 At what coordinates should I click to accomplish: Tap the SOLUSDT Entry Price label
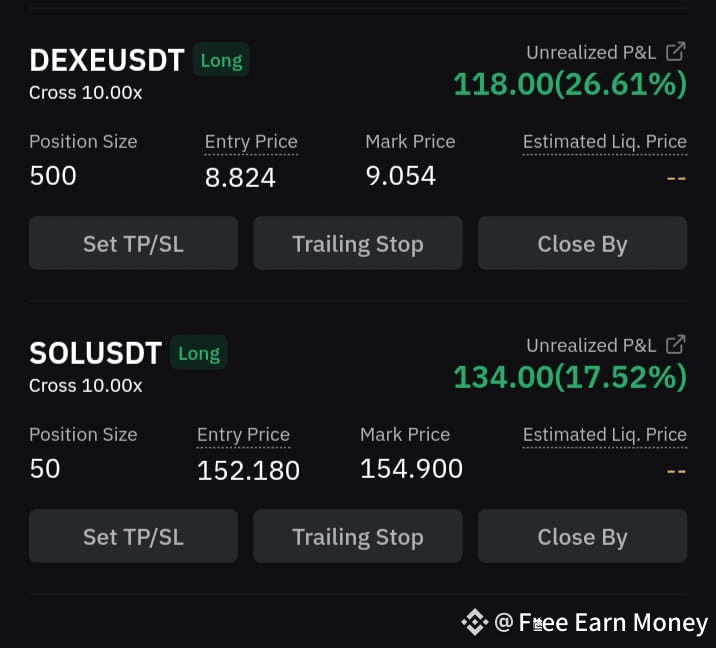[x=243, y=435]
